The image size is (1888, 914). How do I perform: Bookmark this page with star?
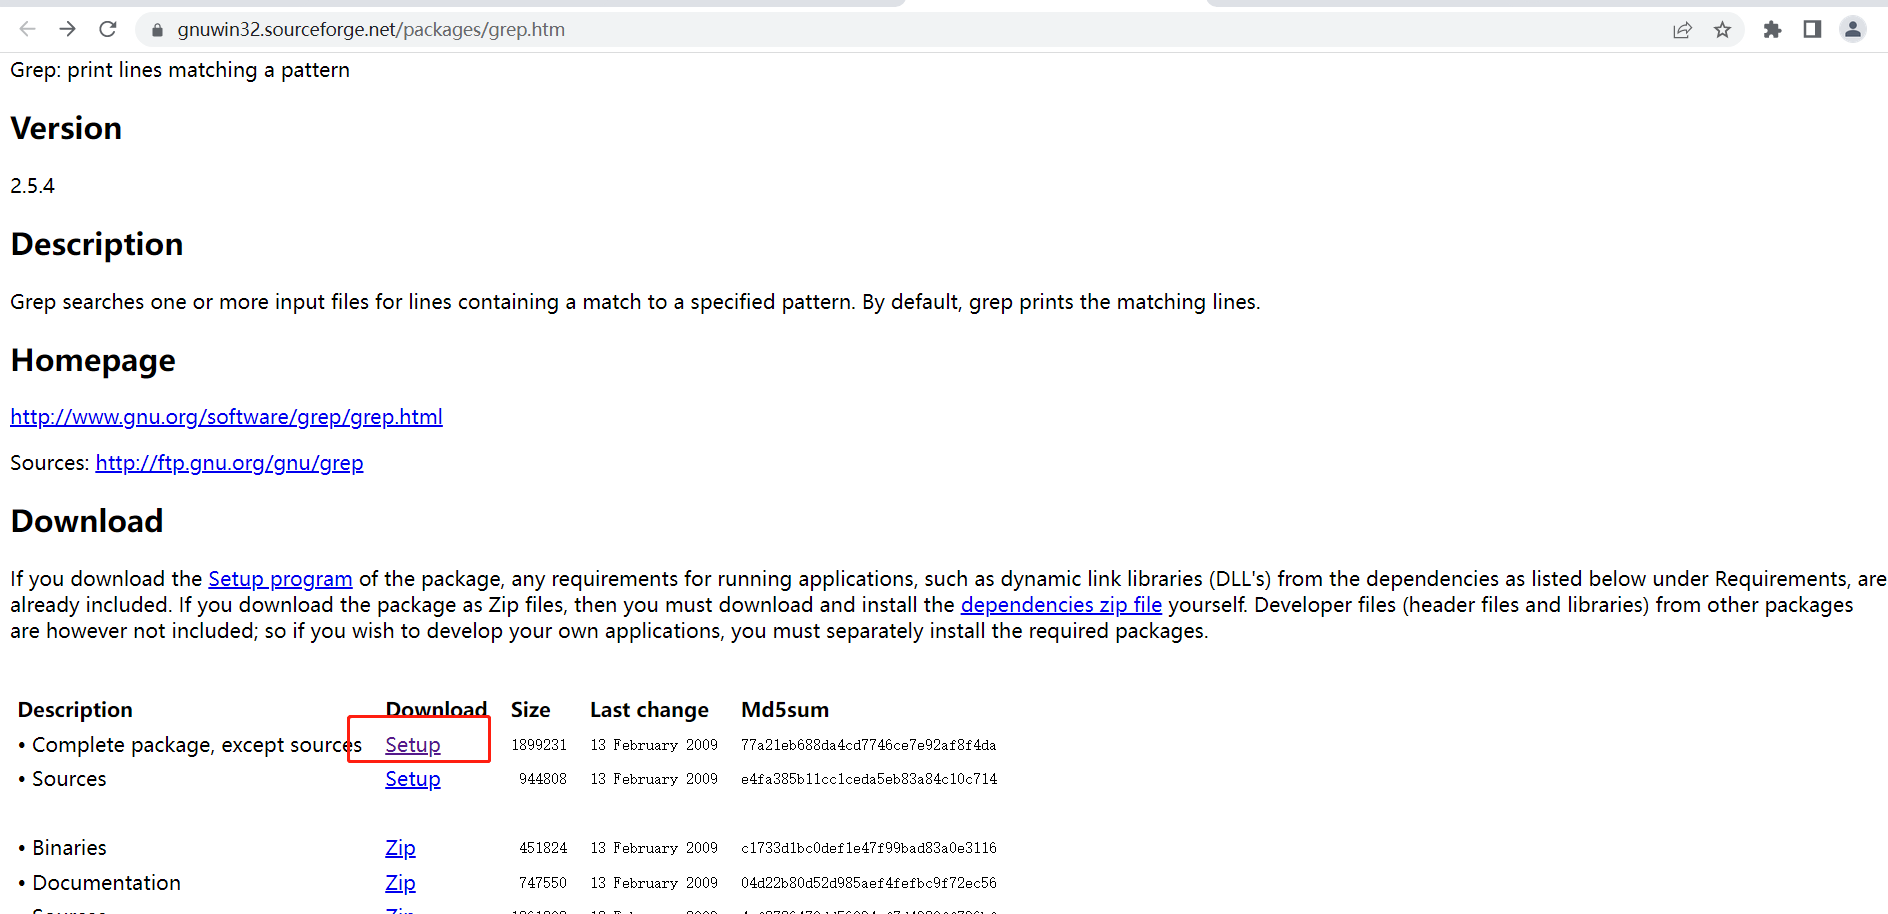click(x=1722, y=30)
